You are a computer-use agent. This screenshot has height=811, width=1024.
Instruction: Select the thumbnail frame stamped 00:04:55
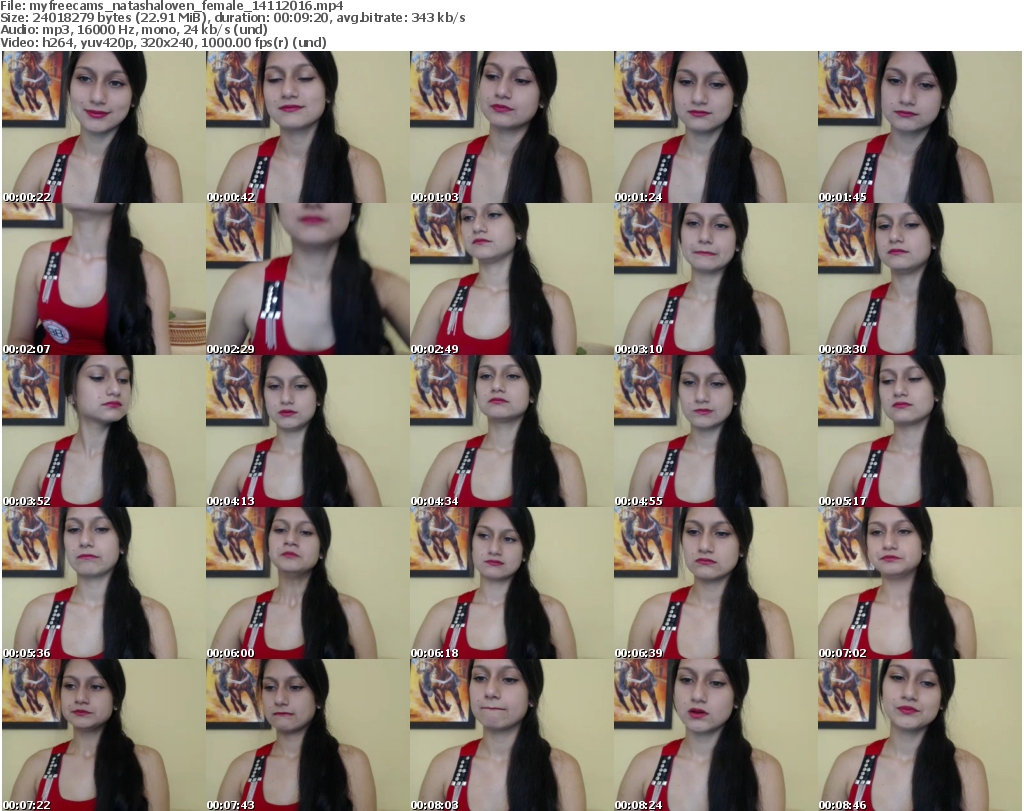pos(715,431)
